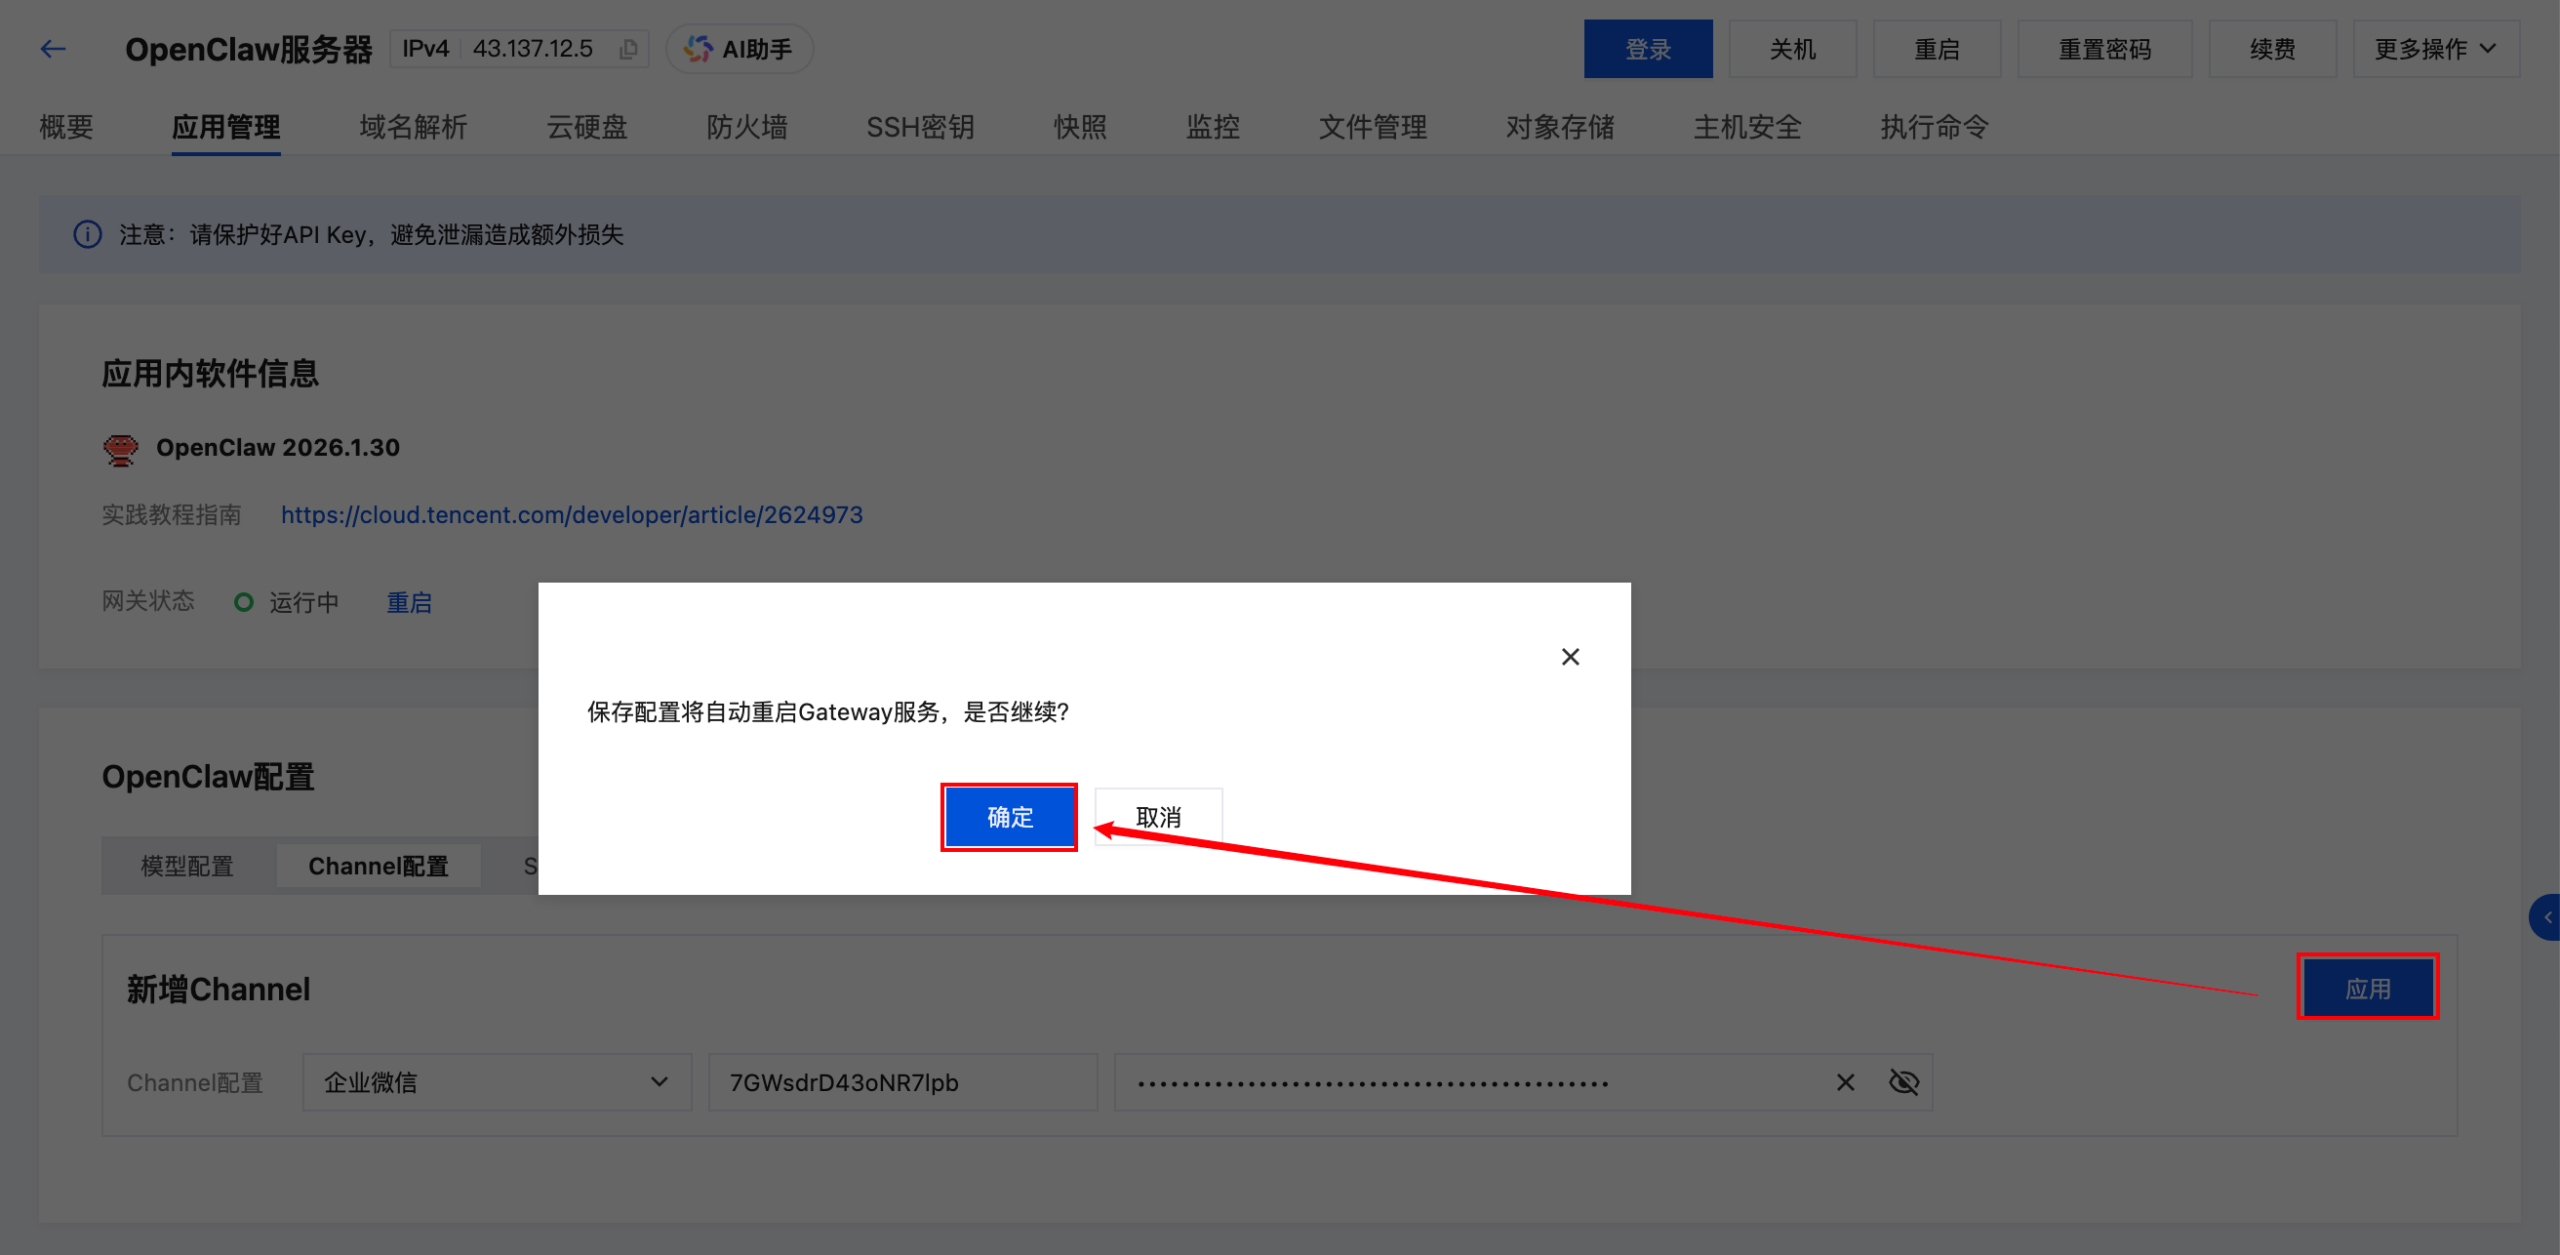
Task: Click the info notice icon
Action: click(88, 234)
